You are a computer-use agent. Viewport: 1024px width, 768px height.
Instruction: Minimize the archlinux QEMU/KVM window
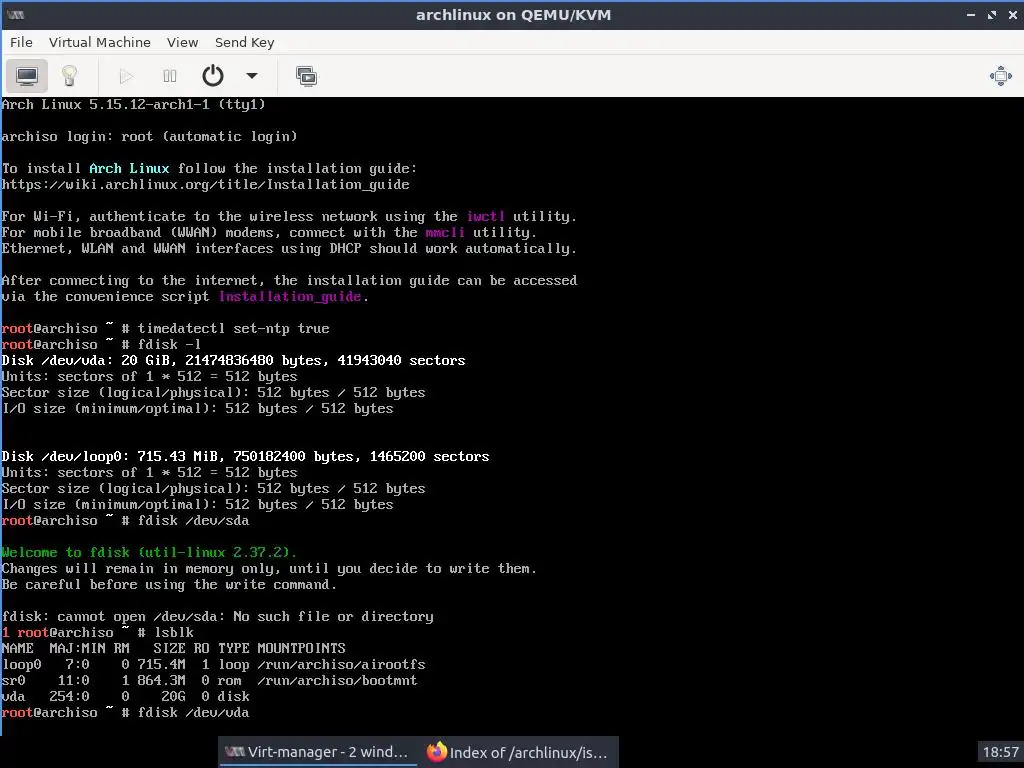971,15
